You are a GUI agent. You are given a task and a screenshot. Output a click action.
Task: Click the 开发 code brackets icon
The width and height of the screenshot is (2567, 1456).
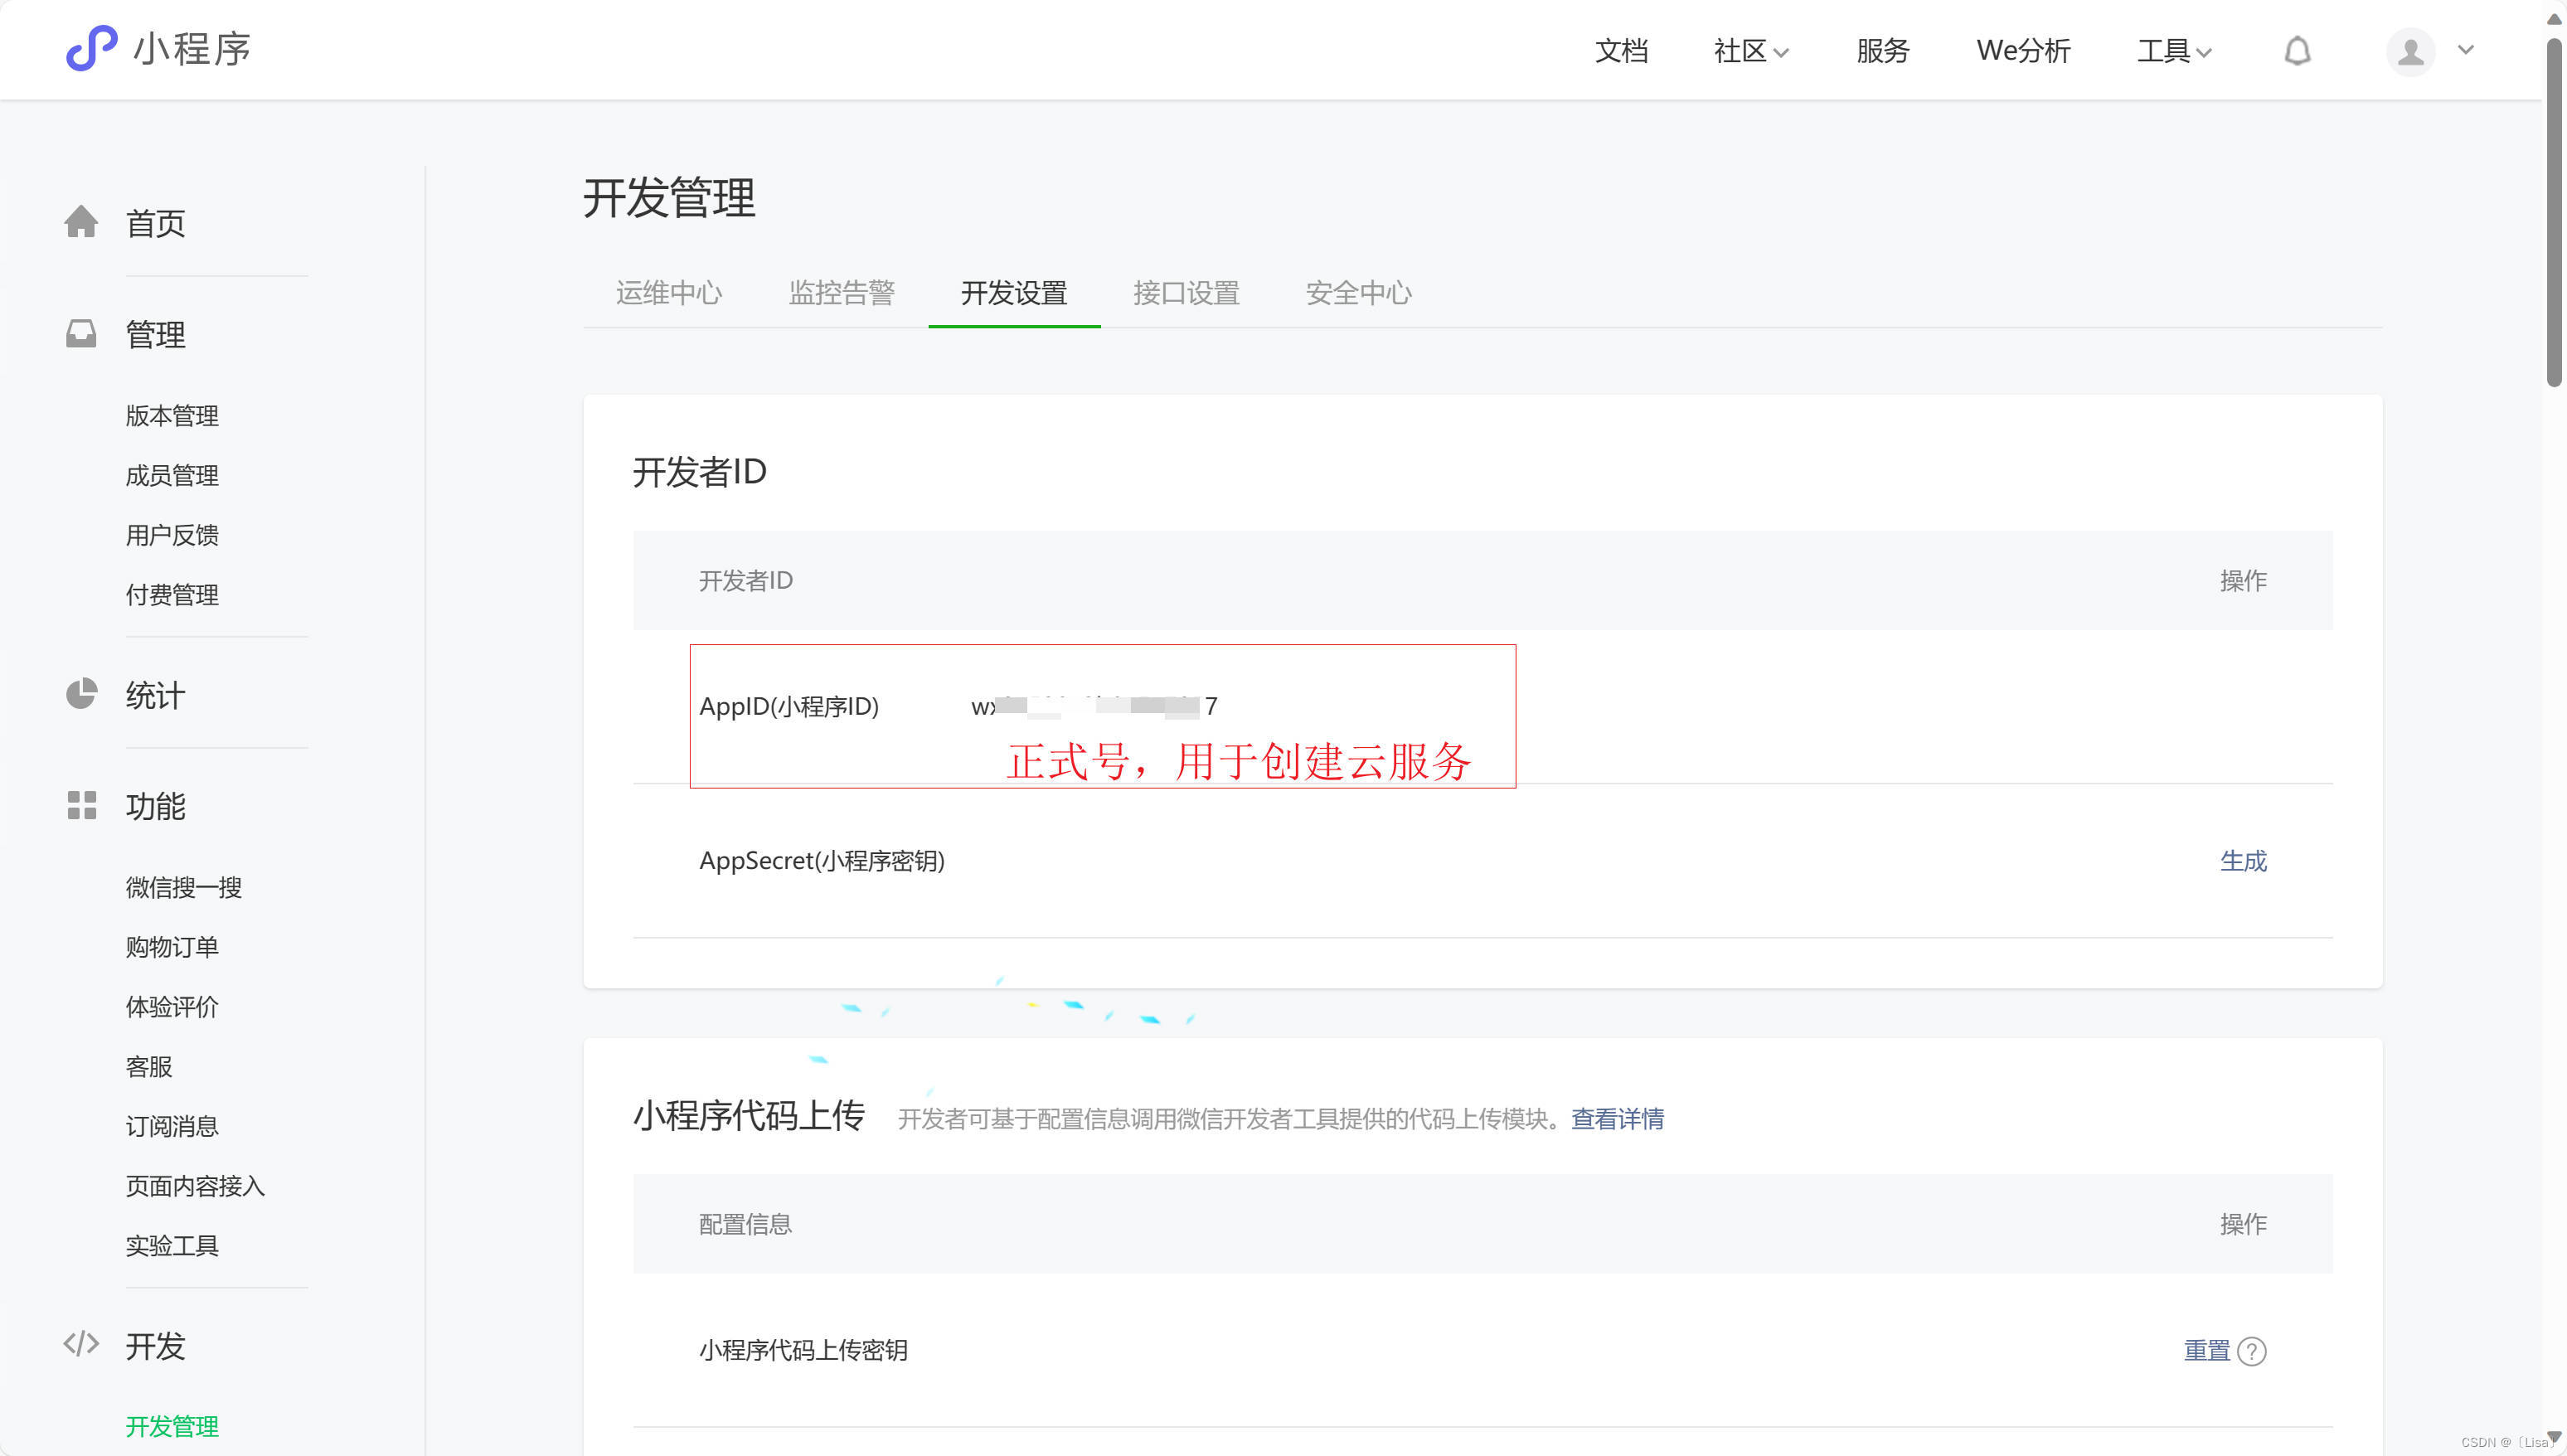tap(81, 1344)
